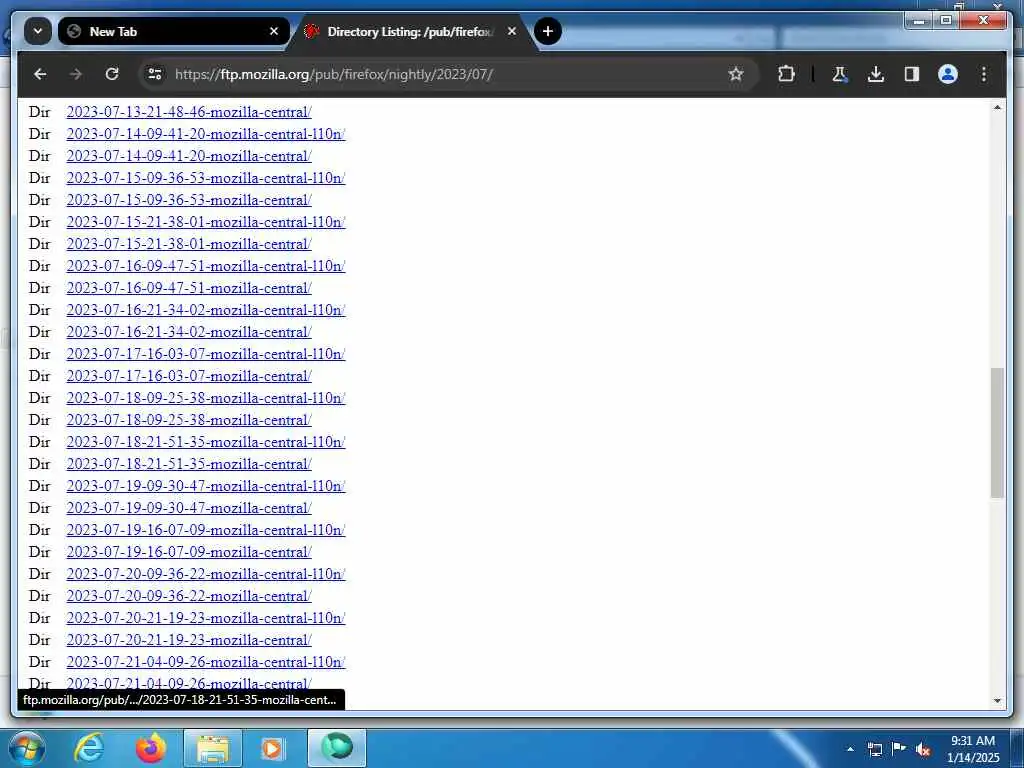
Task: Expand the tab search dropdown
Action: (x=38, y=31)
